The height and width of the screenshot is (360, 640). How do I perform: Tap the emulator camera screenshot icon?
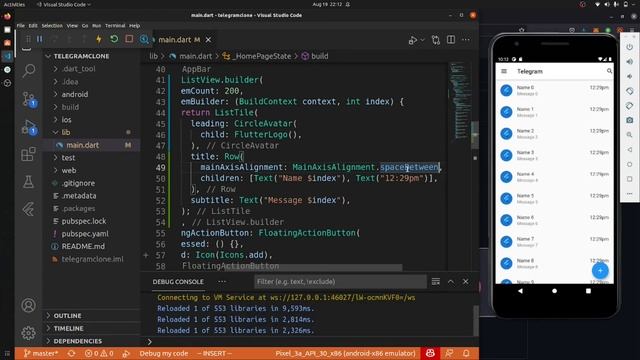pyautogui.click(x=630, y=120)
